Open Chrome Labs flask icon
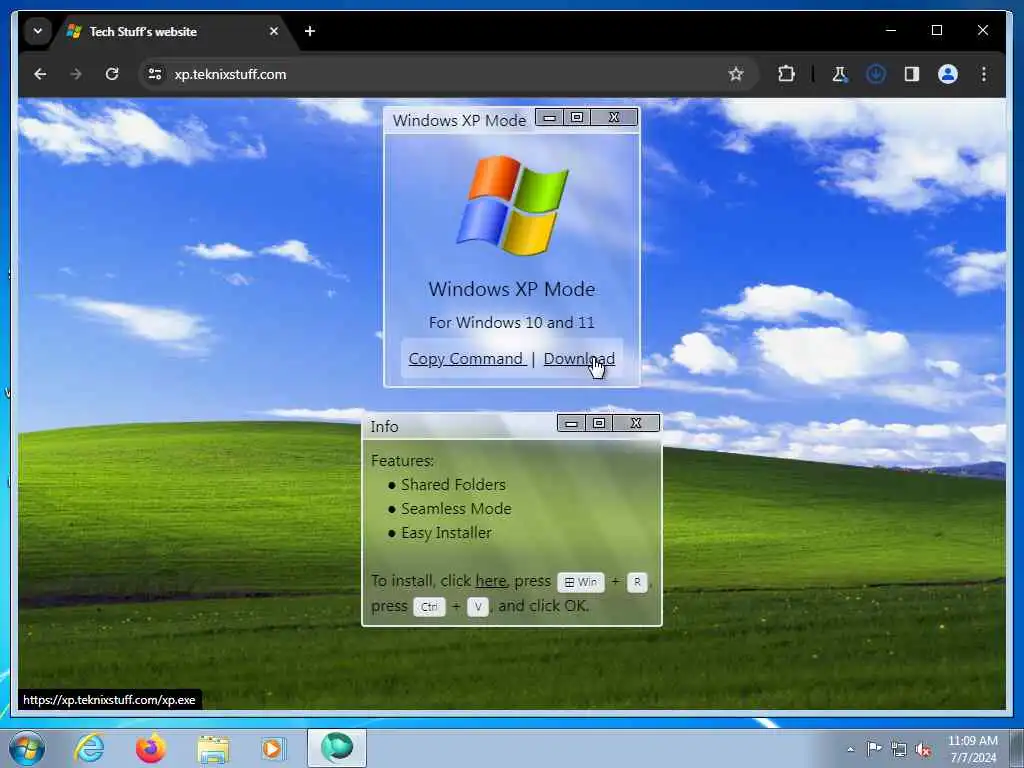The width and height of the screenshot is (1024, 768). point(839,74)
